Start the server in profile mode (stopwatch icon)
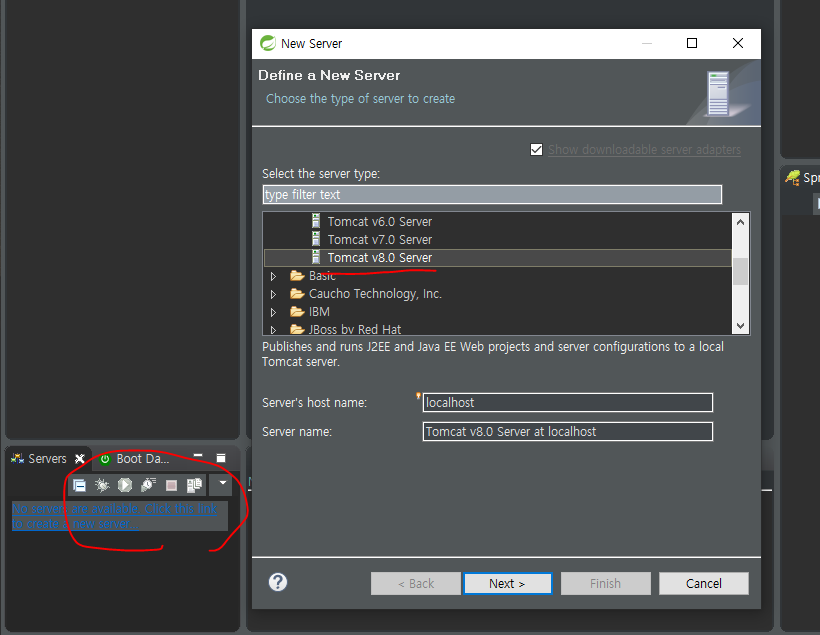Screen dimensions: 820x635 pyautogui.click(x=148, y=485)
